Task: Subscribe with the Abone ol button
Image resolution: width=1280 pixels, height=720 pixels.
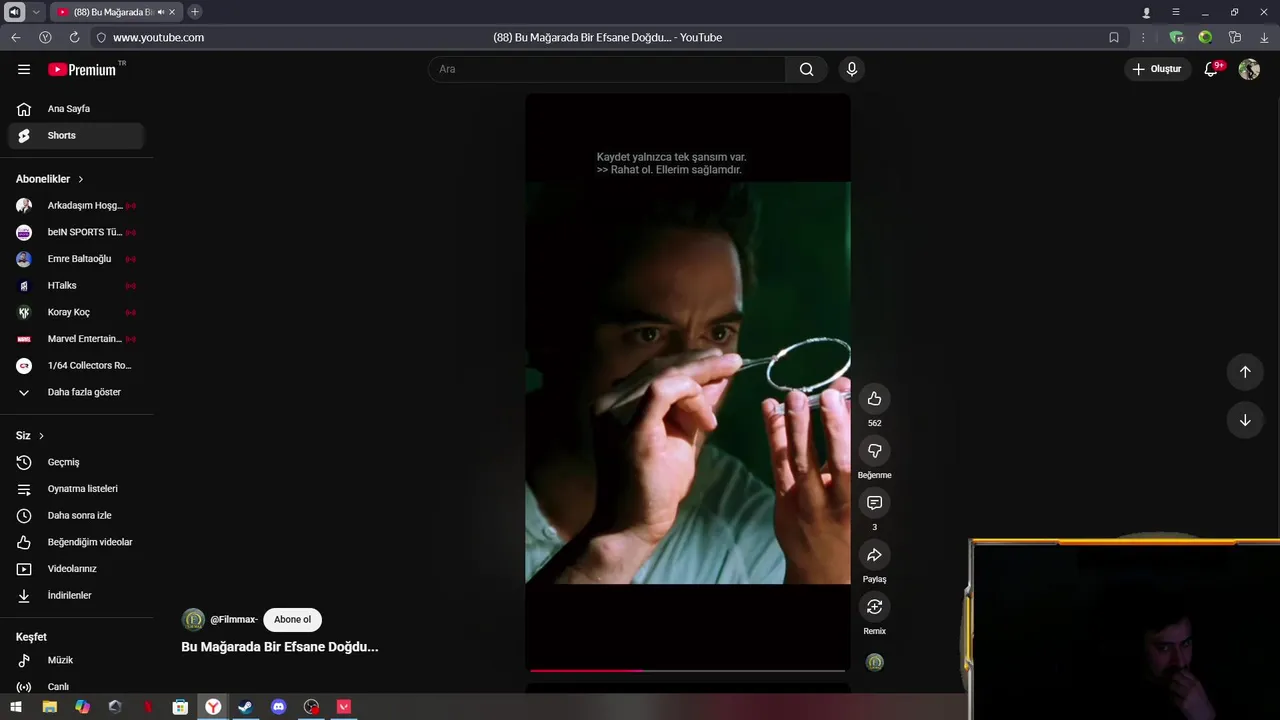Action: click(292, 619)
